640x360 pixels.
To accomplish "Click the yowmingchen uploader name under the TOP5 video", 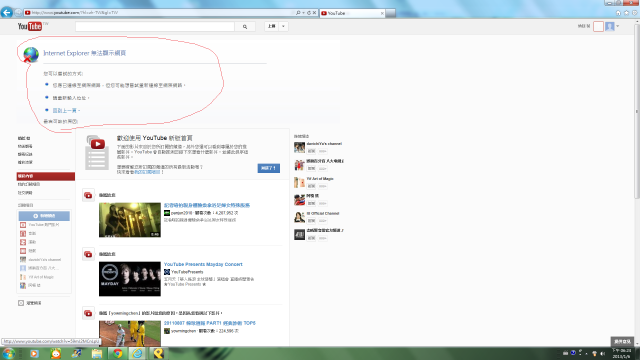I will click(183, 331).
